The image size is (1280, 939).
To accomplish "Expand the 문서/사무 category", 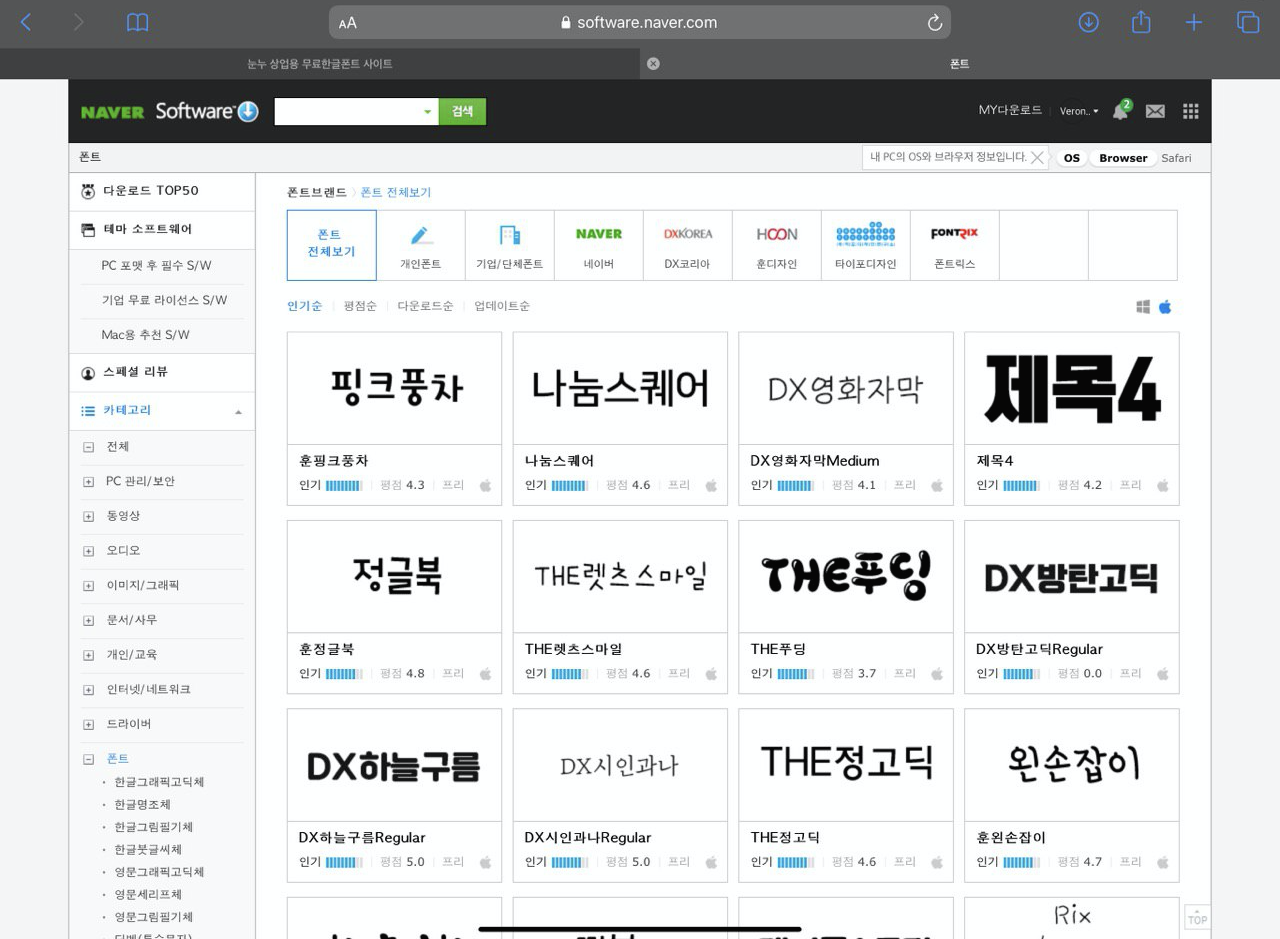I will [x=89, y=621].
